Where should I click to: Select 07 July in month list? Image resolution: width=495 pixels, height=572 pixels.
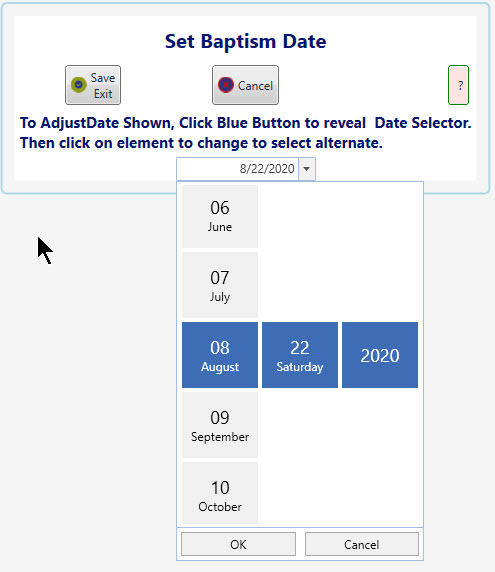220,285
